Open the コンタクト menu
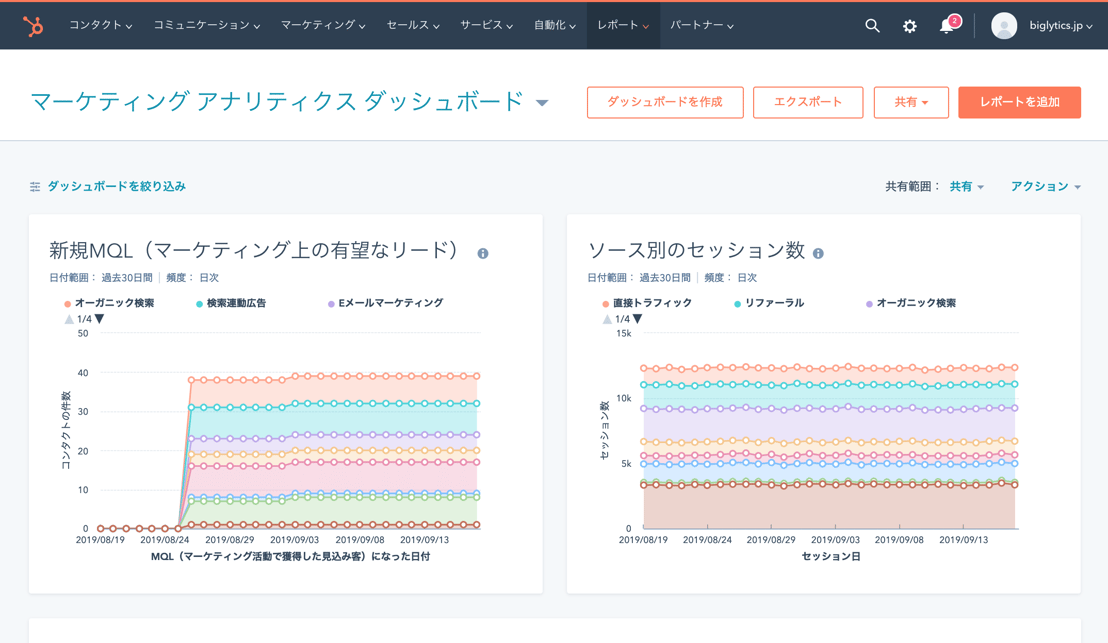Viewport: 1108px width, 643px height. pyautogui.click(x=100, y=25)
